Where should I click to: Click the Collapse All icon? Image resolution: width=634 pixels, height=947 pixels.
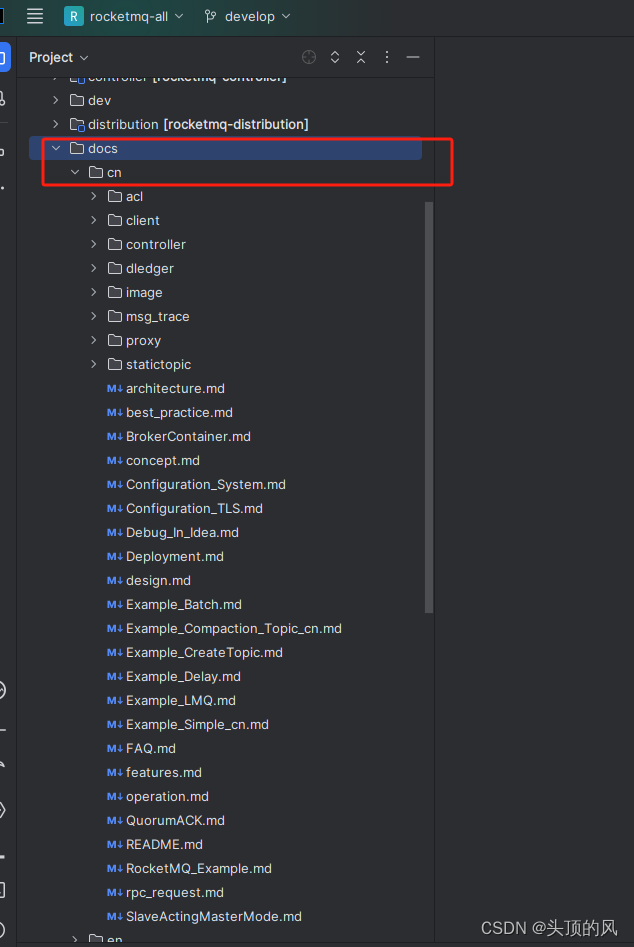pyautogui.click(x=360, y=57)
